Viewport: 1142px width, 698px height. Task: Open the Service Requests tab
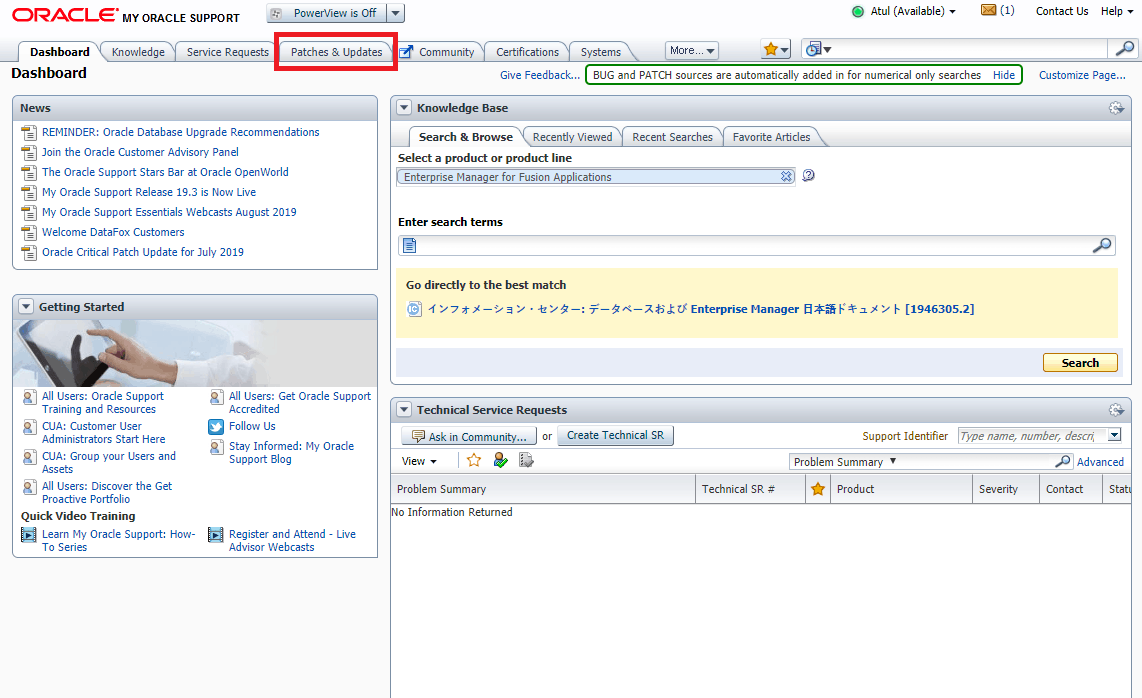[227, 52]
